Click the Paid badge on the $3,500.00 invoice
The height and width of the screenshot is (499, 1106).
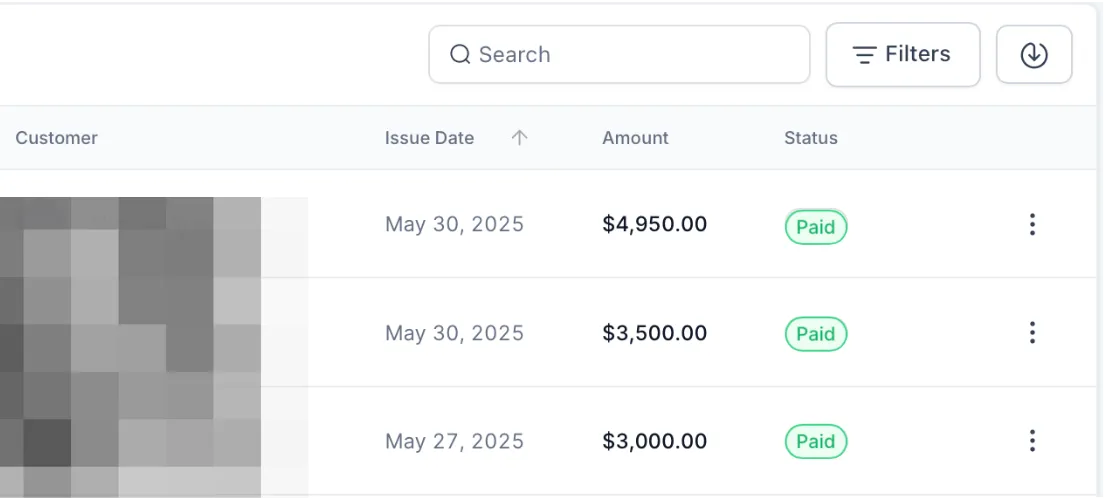[816, 334]
